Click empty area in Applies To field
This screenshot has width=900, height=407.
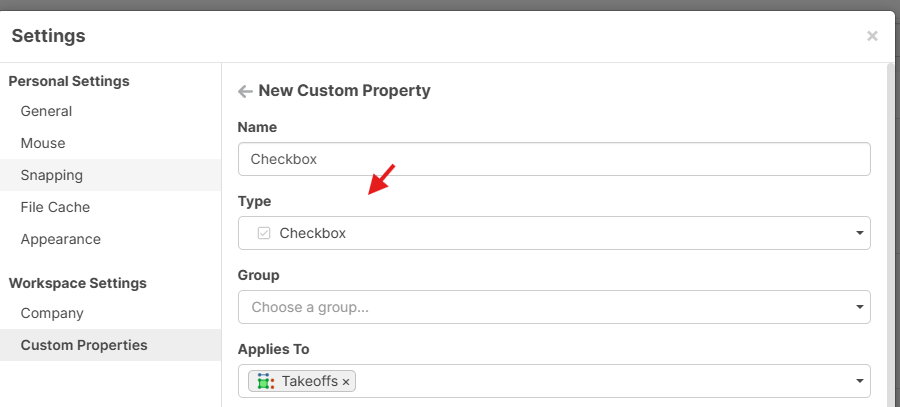[600, 381]
